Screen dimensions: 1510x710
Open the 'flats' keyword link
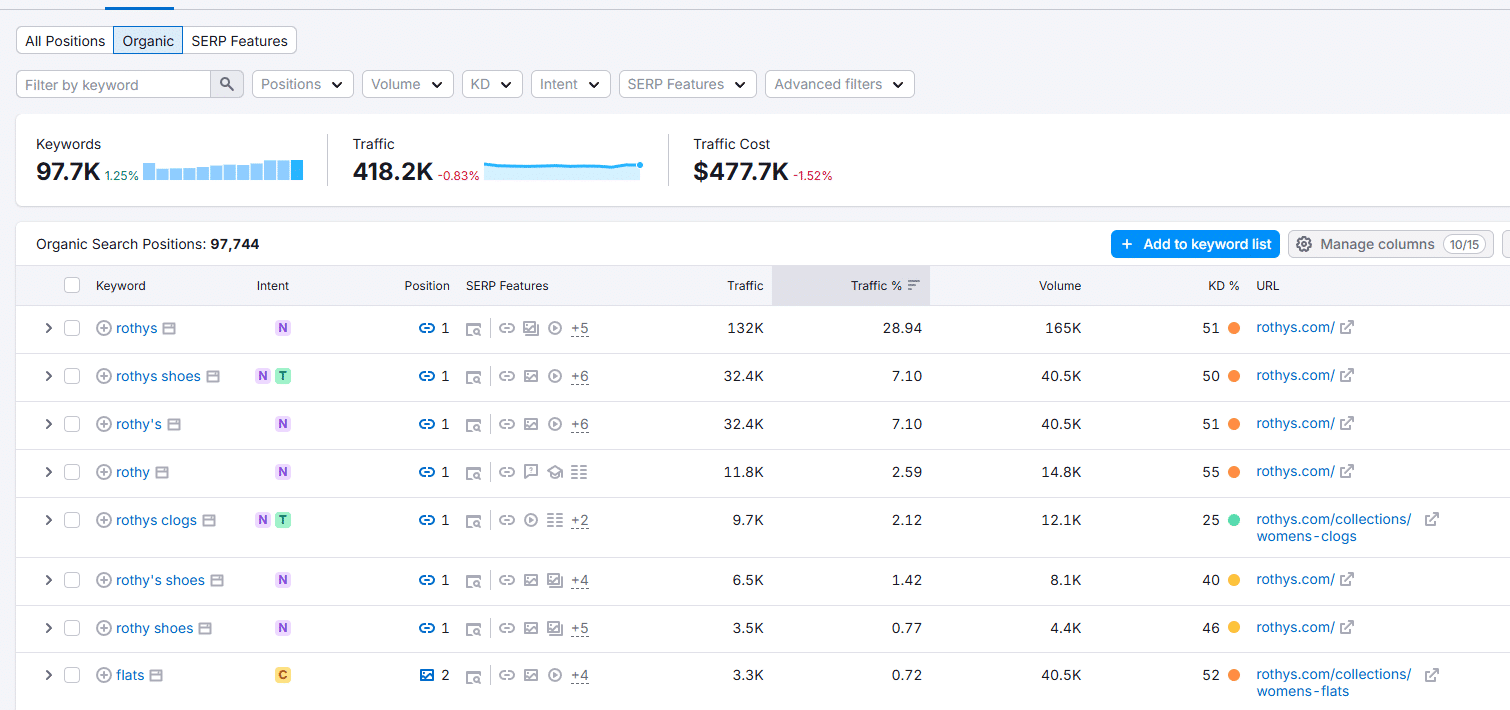tap(130, 675)
